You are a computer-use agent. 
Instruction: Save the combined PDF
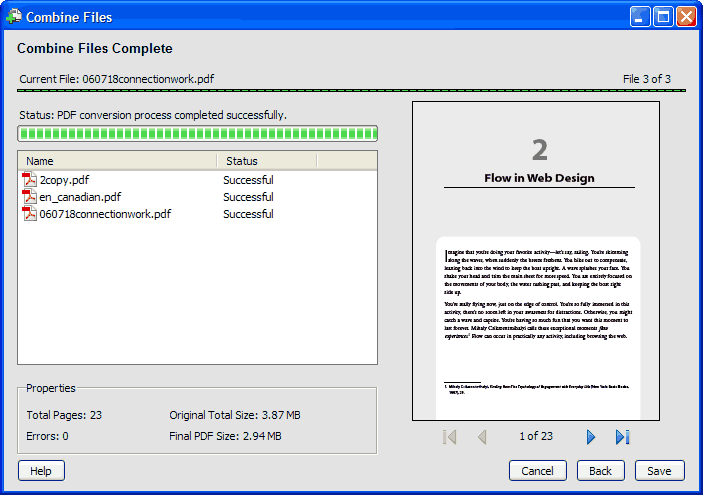(x=659, y=471)
